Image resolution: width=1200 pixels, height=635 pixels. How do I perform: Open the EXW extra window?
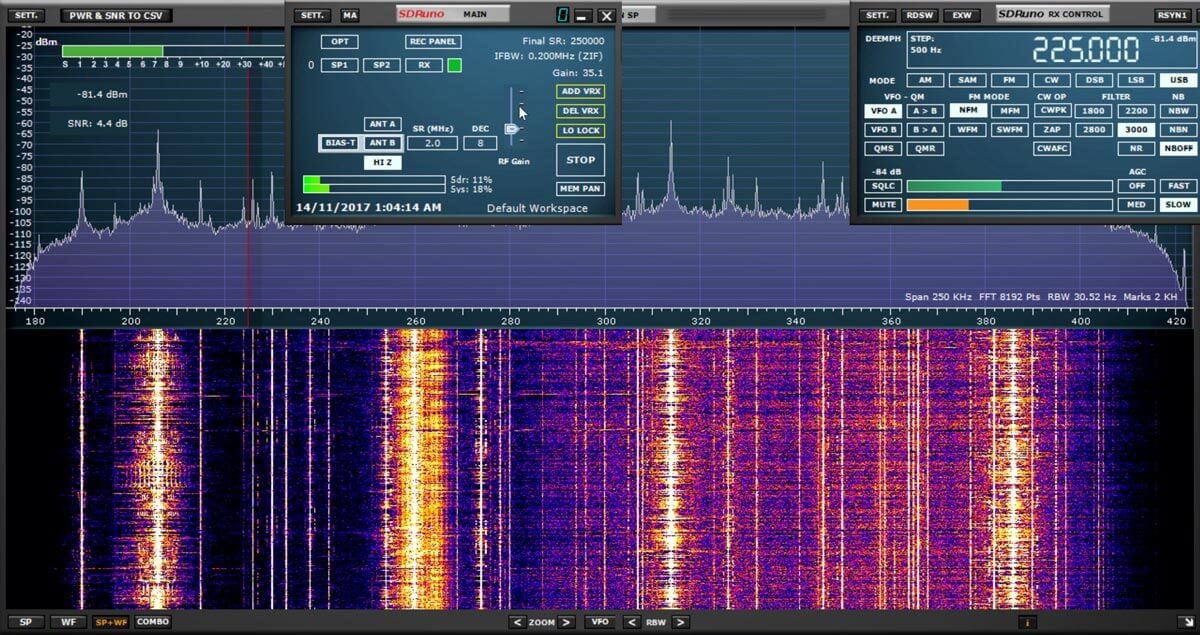[x=962, y=15]
